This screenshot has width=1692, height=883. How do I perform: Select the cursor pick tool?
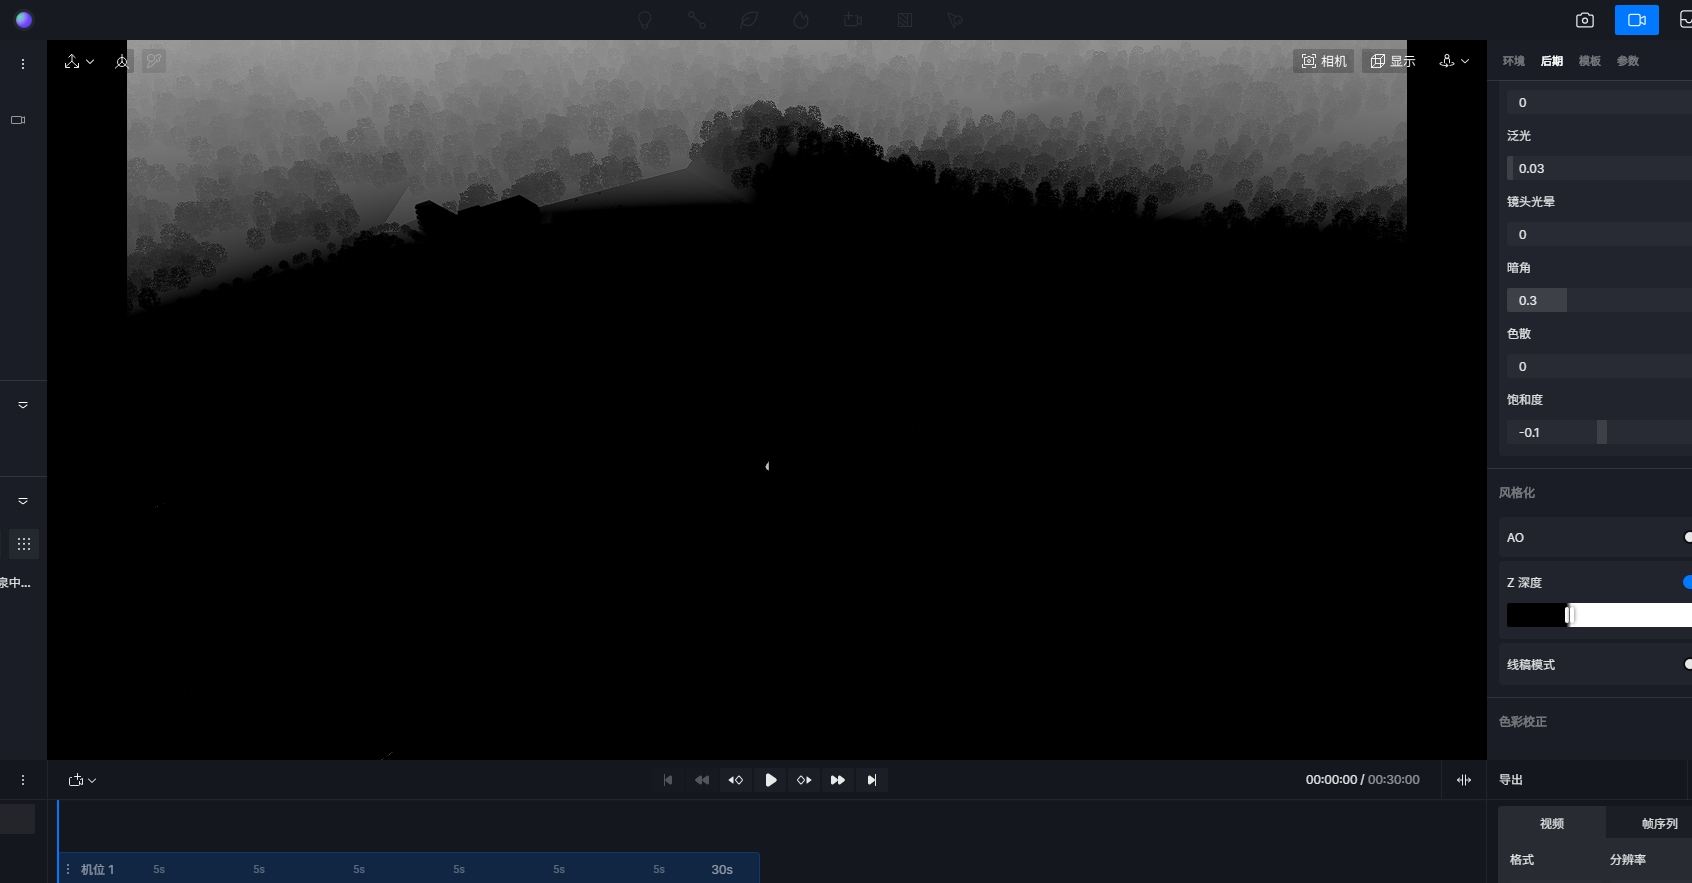[956, 20]
